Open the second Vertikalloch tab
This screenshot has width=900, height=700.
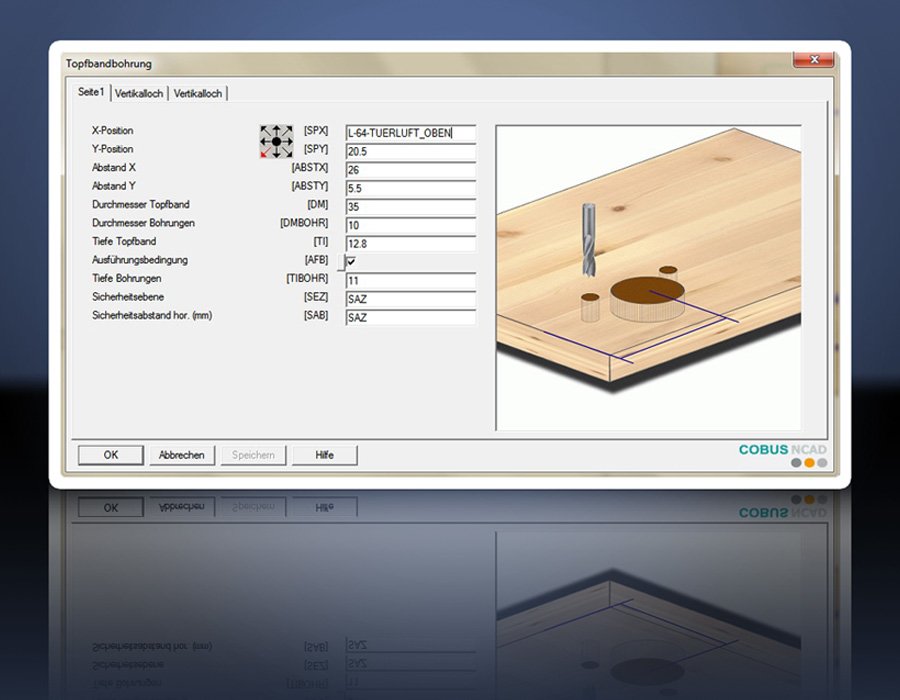coord(198,94)
